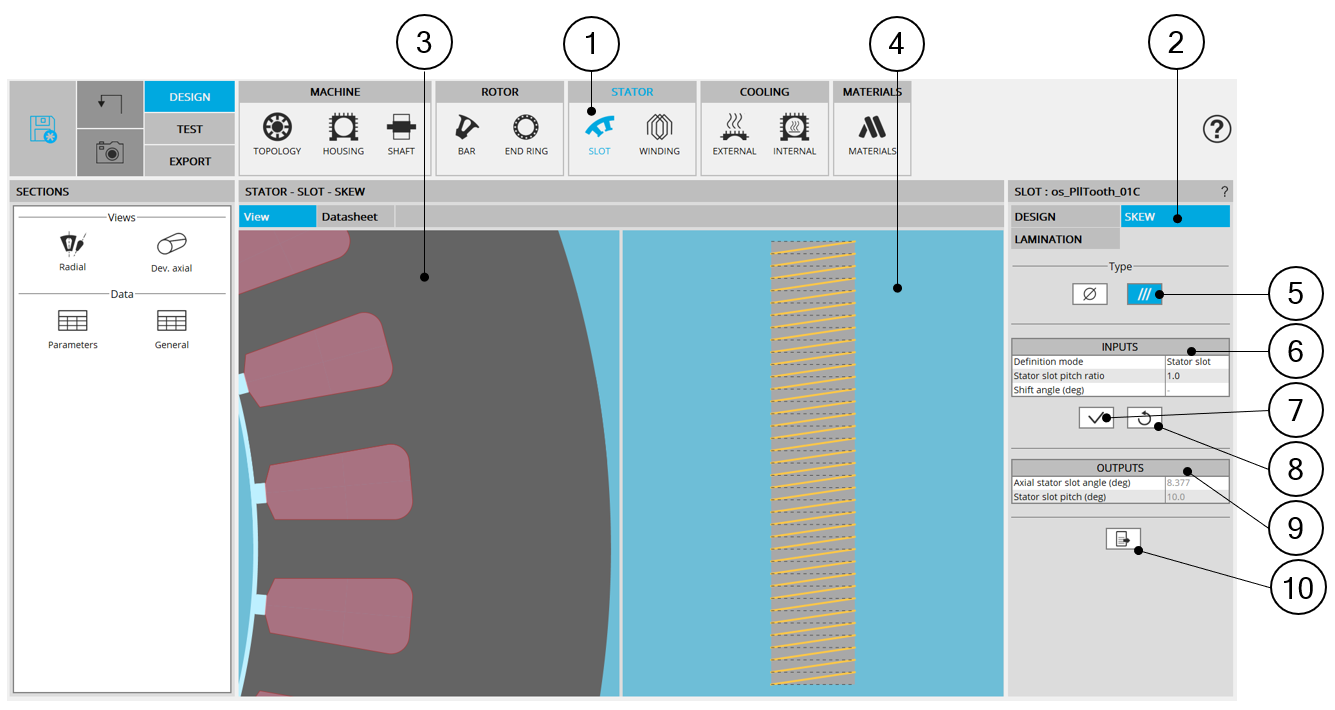
Task: Open Definition mode dropdown value
Action: coord(1196,362)
